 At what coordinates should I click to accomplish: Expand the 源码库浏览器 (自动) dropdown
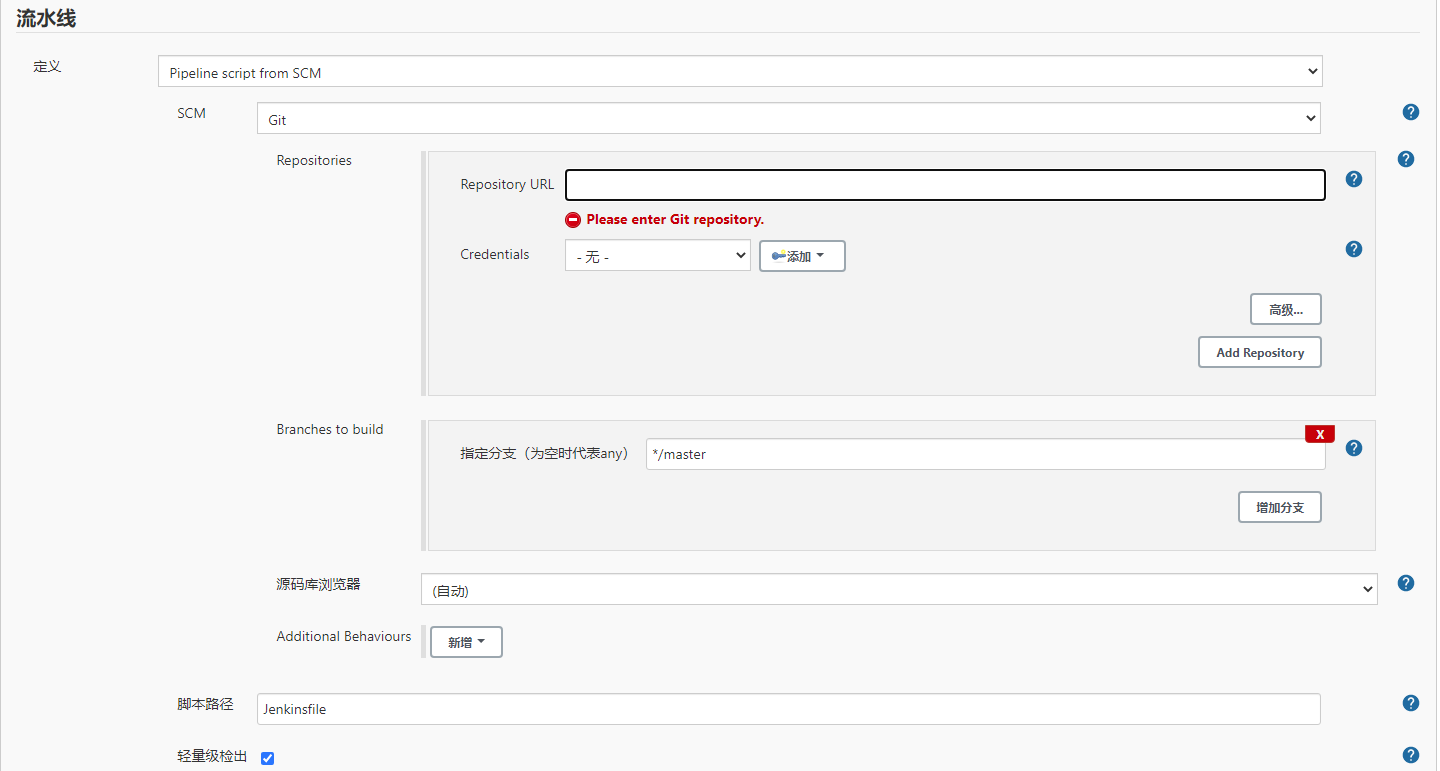pyautogui.click(x=898, y=590)
